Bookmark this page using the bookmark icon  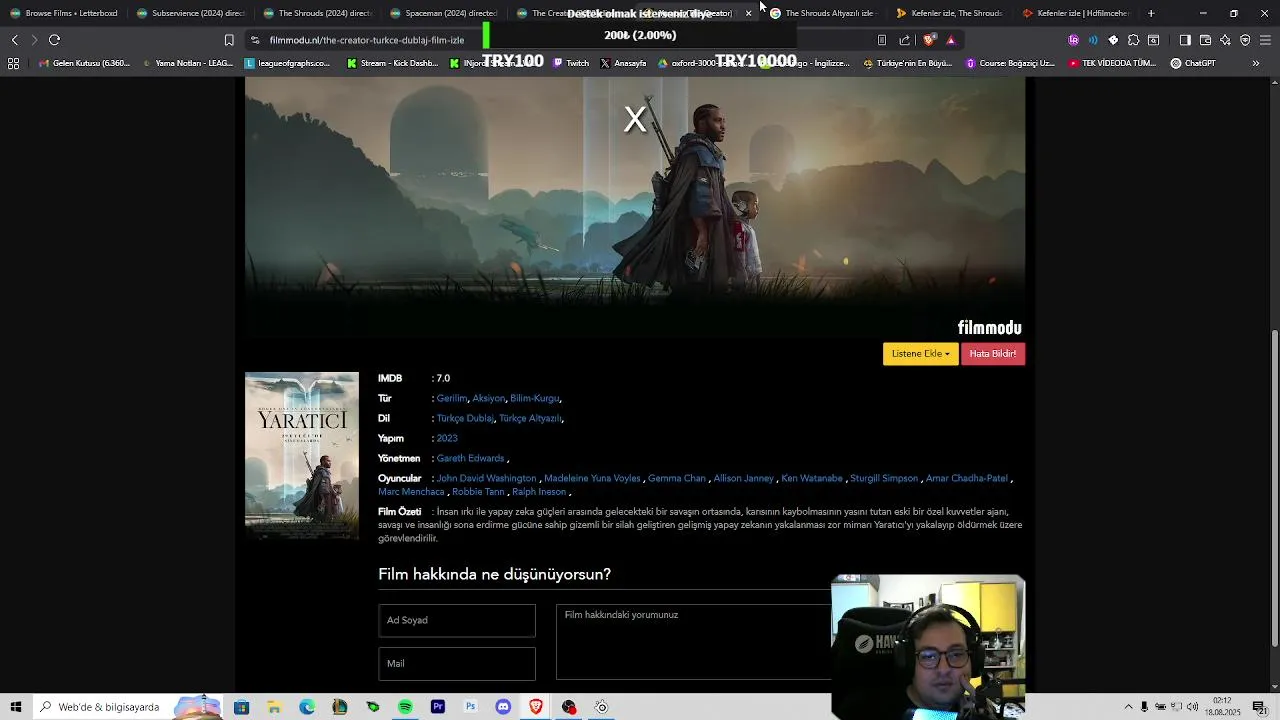coord(229,40)
